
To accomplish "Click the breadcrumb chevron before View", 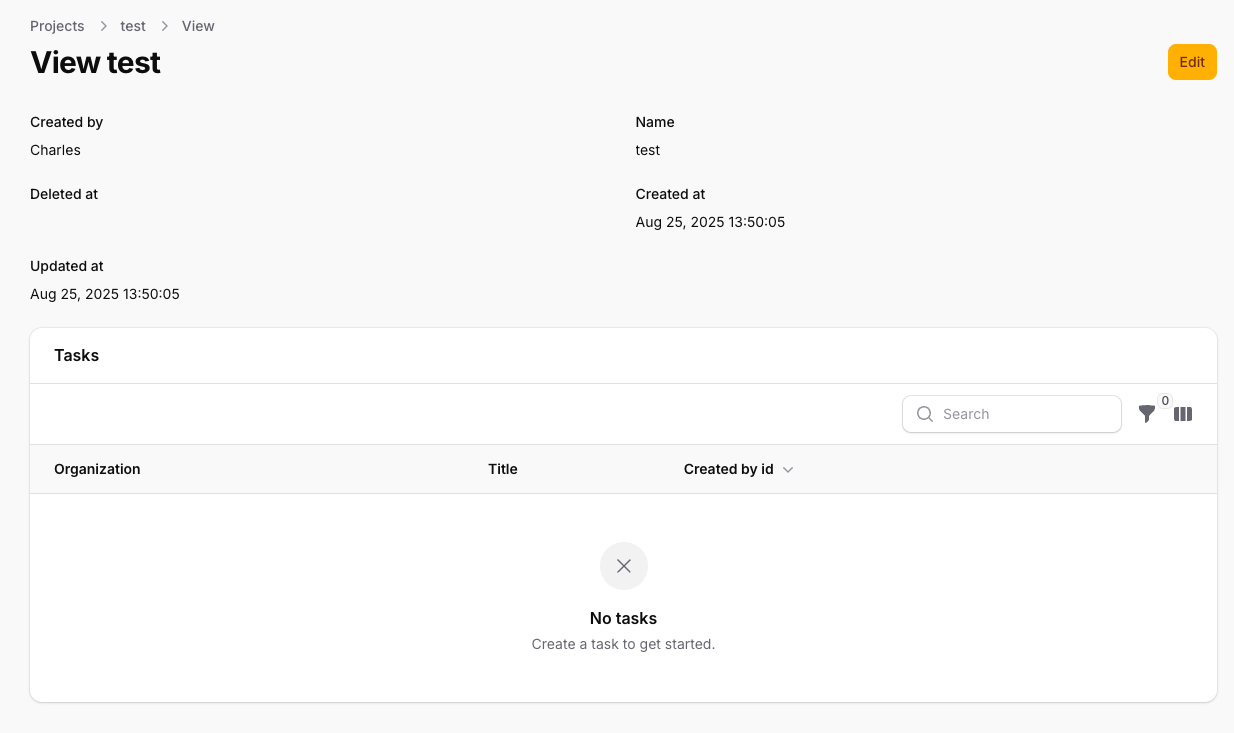I will (164, 26).
